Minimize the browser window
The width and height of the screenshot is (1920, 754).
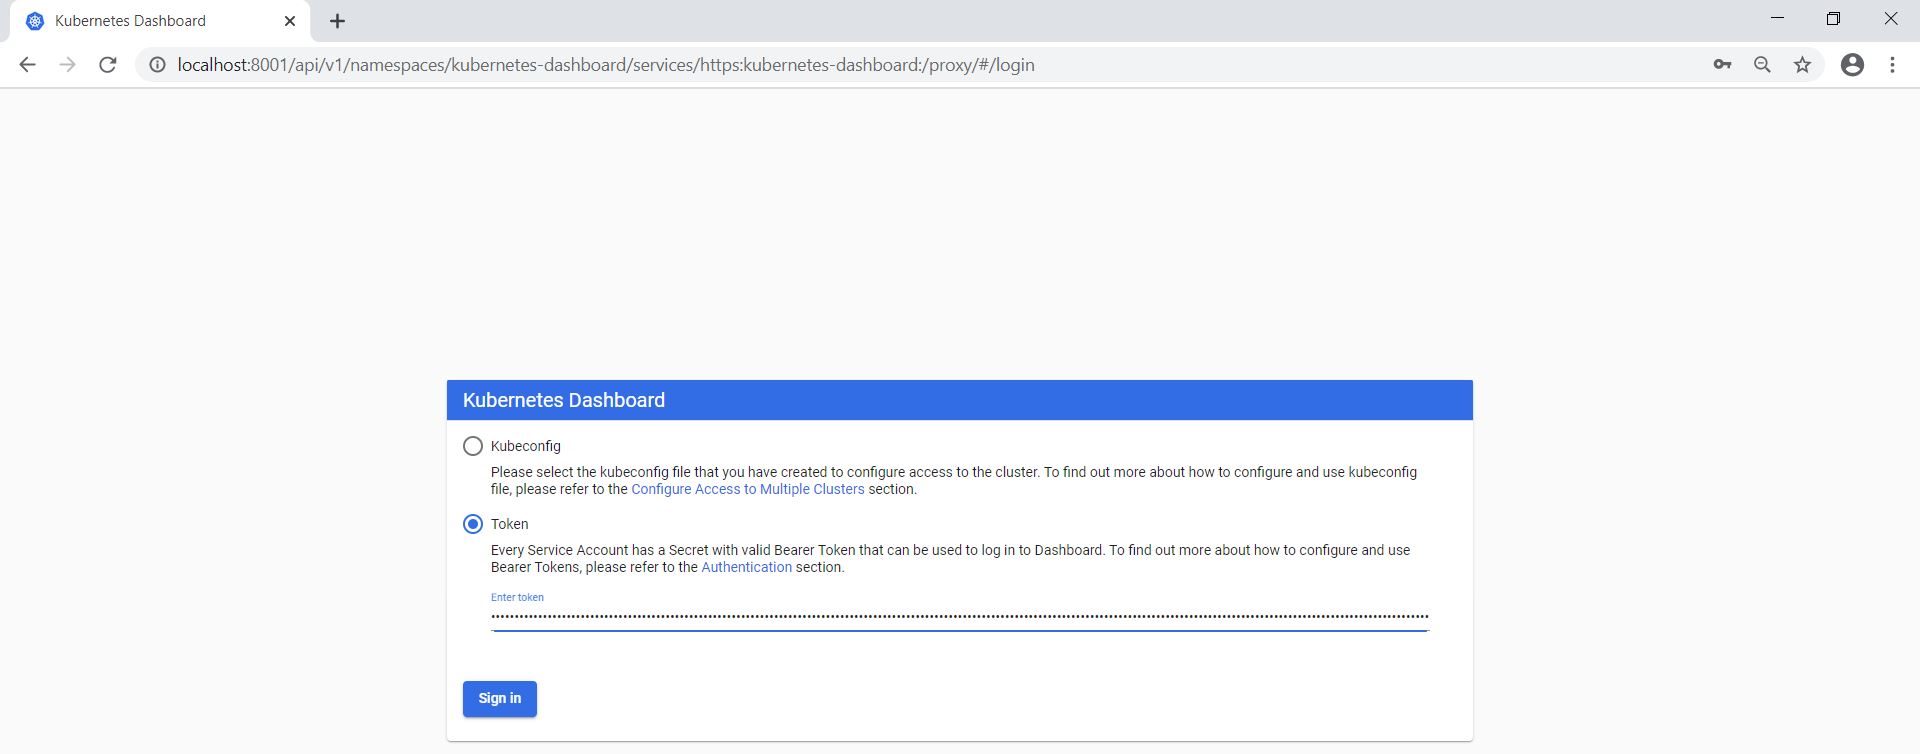pos(1777,19)
